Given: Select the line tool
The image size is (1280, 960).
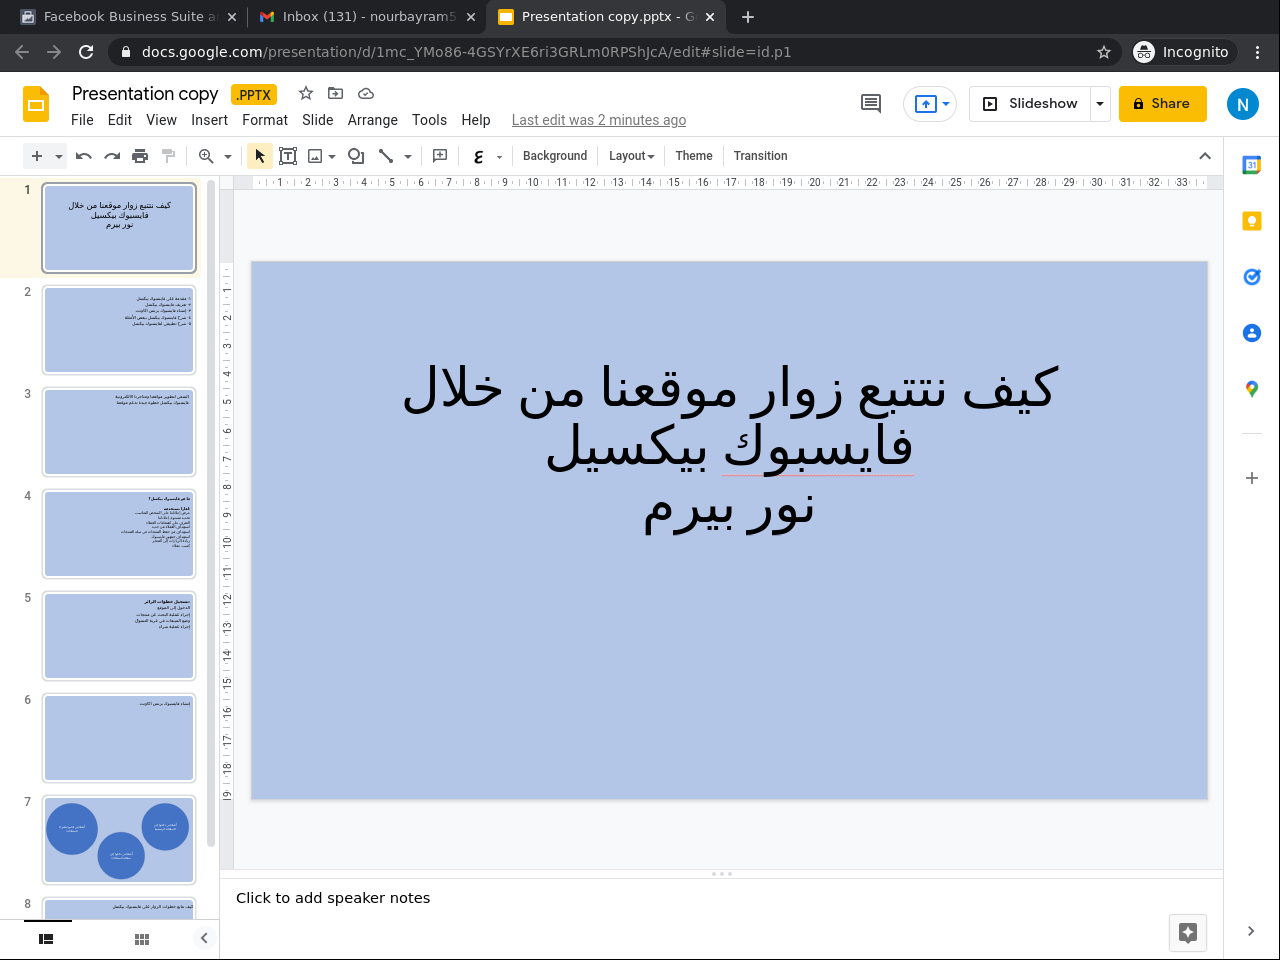Looking at the screenshot, I should (x=386, y=156).
